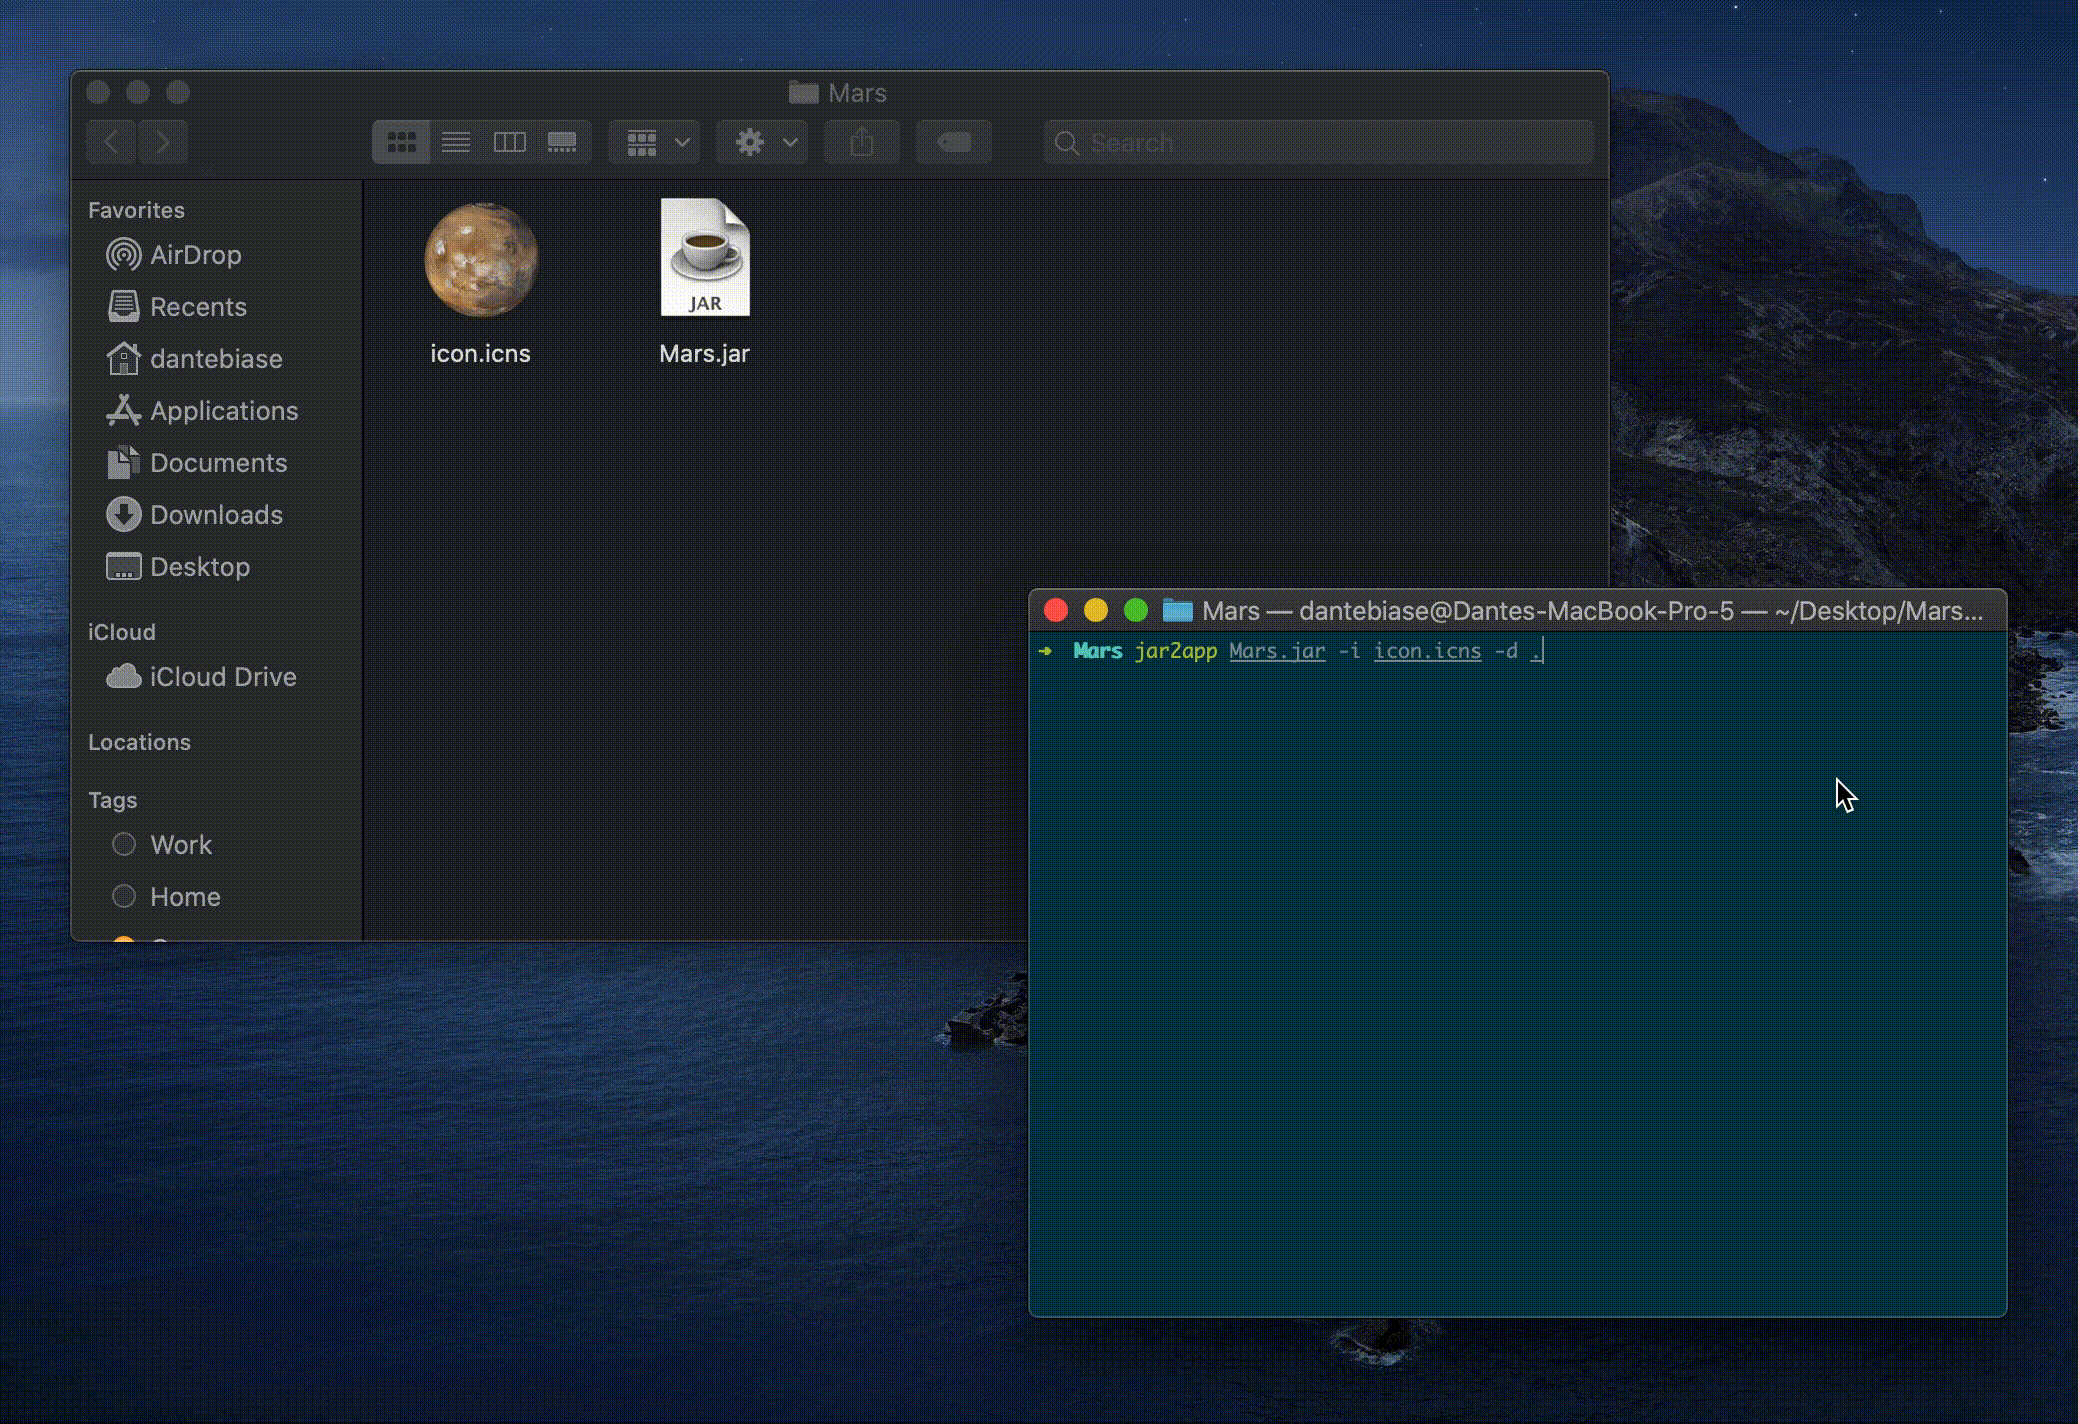Go to iCloud Drive in sidebar
Viewport: 2078px width, 1424px height.
pos(222,677)
